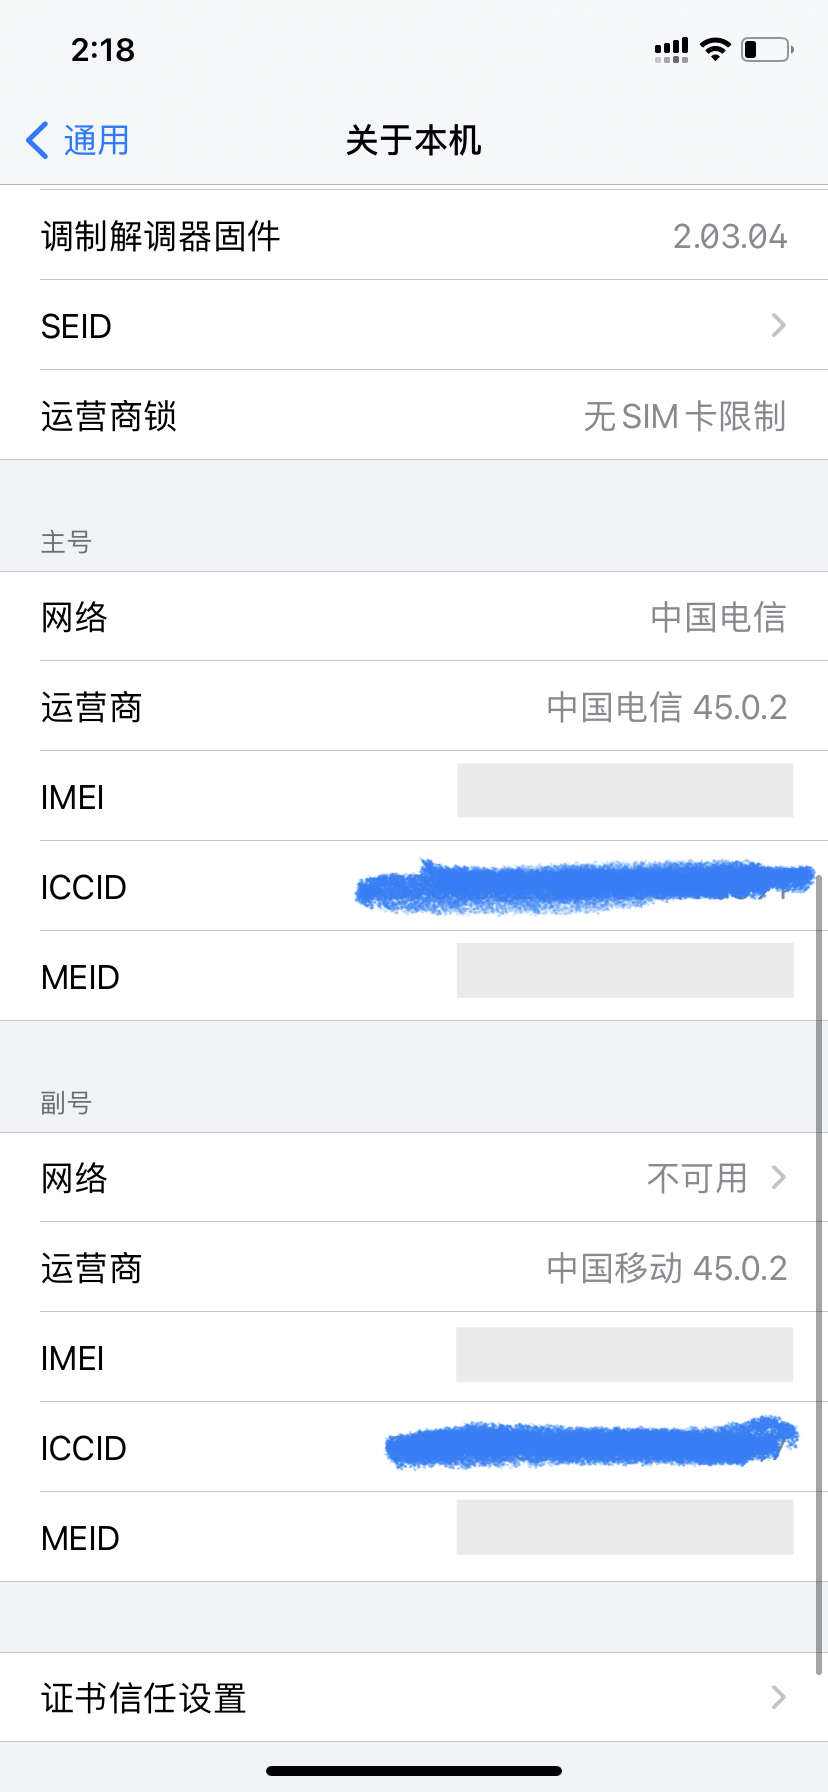
Task: Tap 主号 网络 中国电信 value
Action: point(718,617)
